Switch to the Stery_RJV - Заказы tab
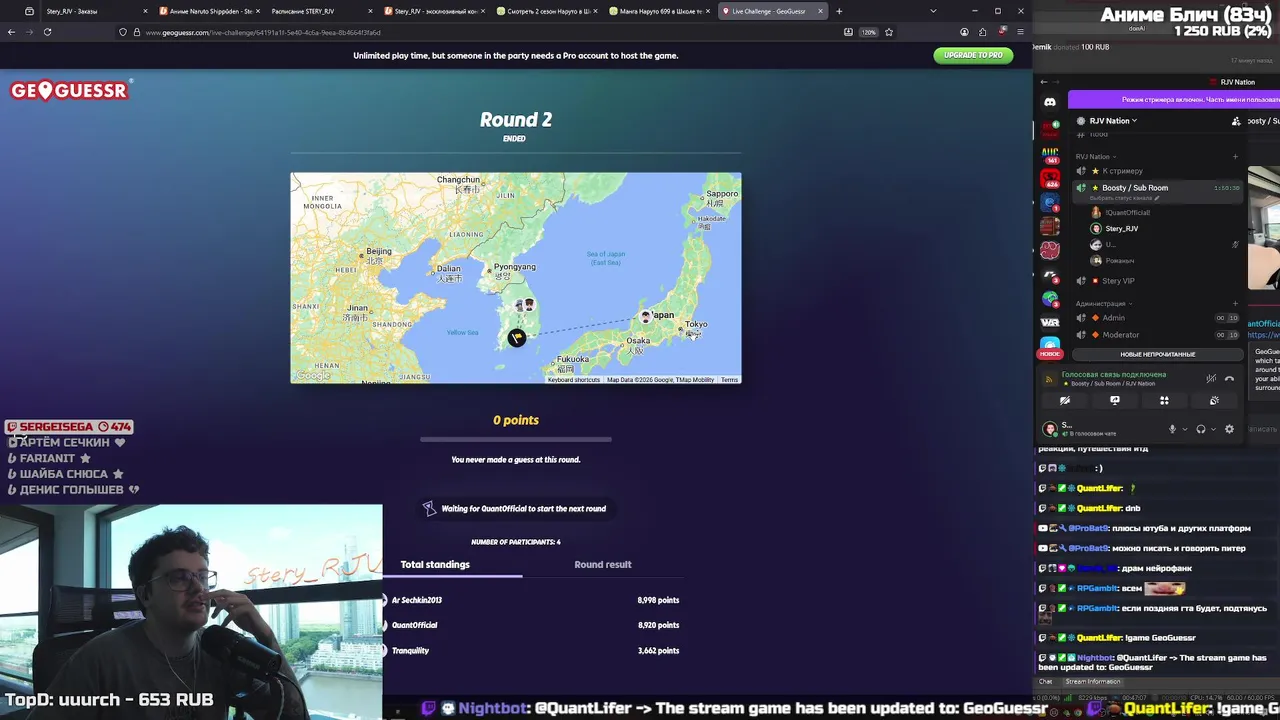Image resolution: width=1280 pixels, height=720 pixels. coord(97,11)
